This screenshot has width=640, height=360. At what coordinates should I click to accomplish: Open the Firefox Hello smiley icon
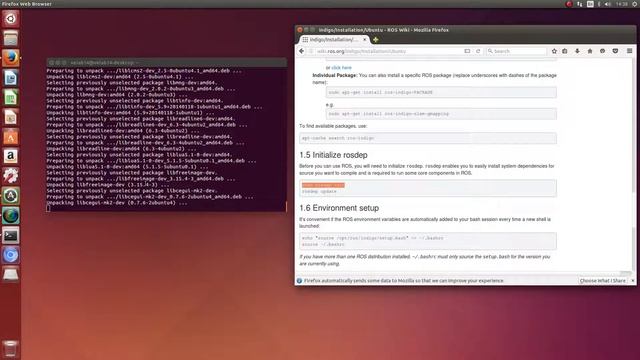point(602,51)
